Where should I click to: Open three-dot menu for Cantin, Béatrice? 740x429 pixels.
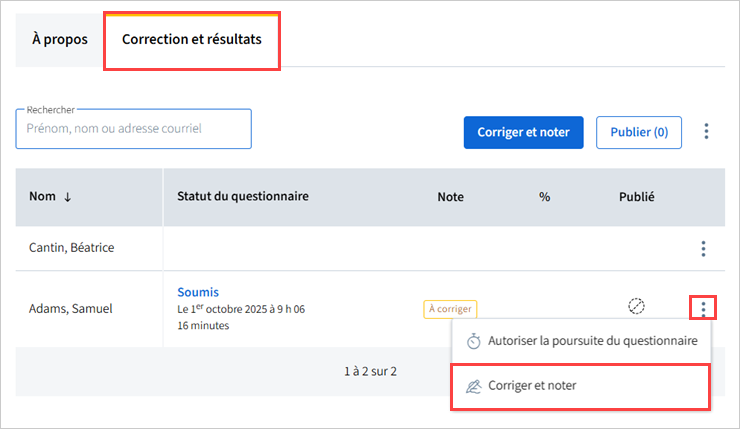coord(703,248)
